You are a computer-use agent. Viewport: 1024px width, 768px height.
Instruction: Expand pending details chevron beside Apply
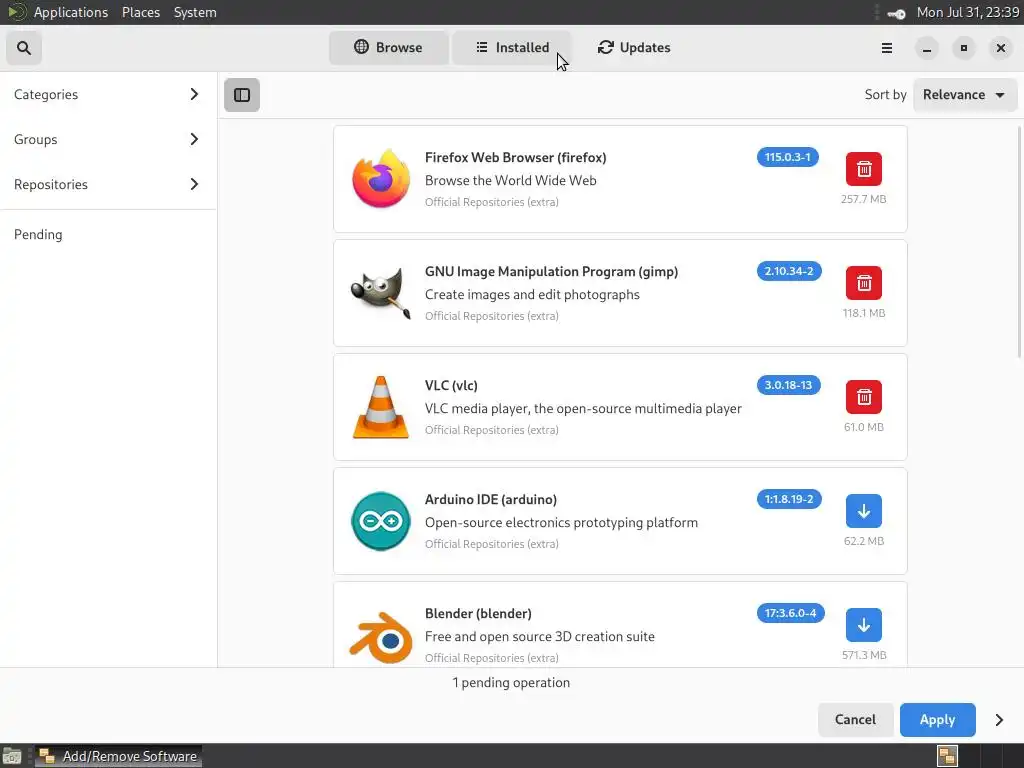click(x=999, y=720)
